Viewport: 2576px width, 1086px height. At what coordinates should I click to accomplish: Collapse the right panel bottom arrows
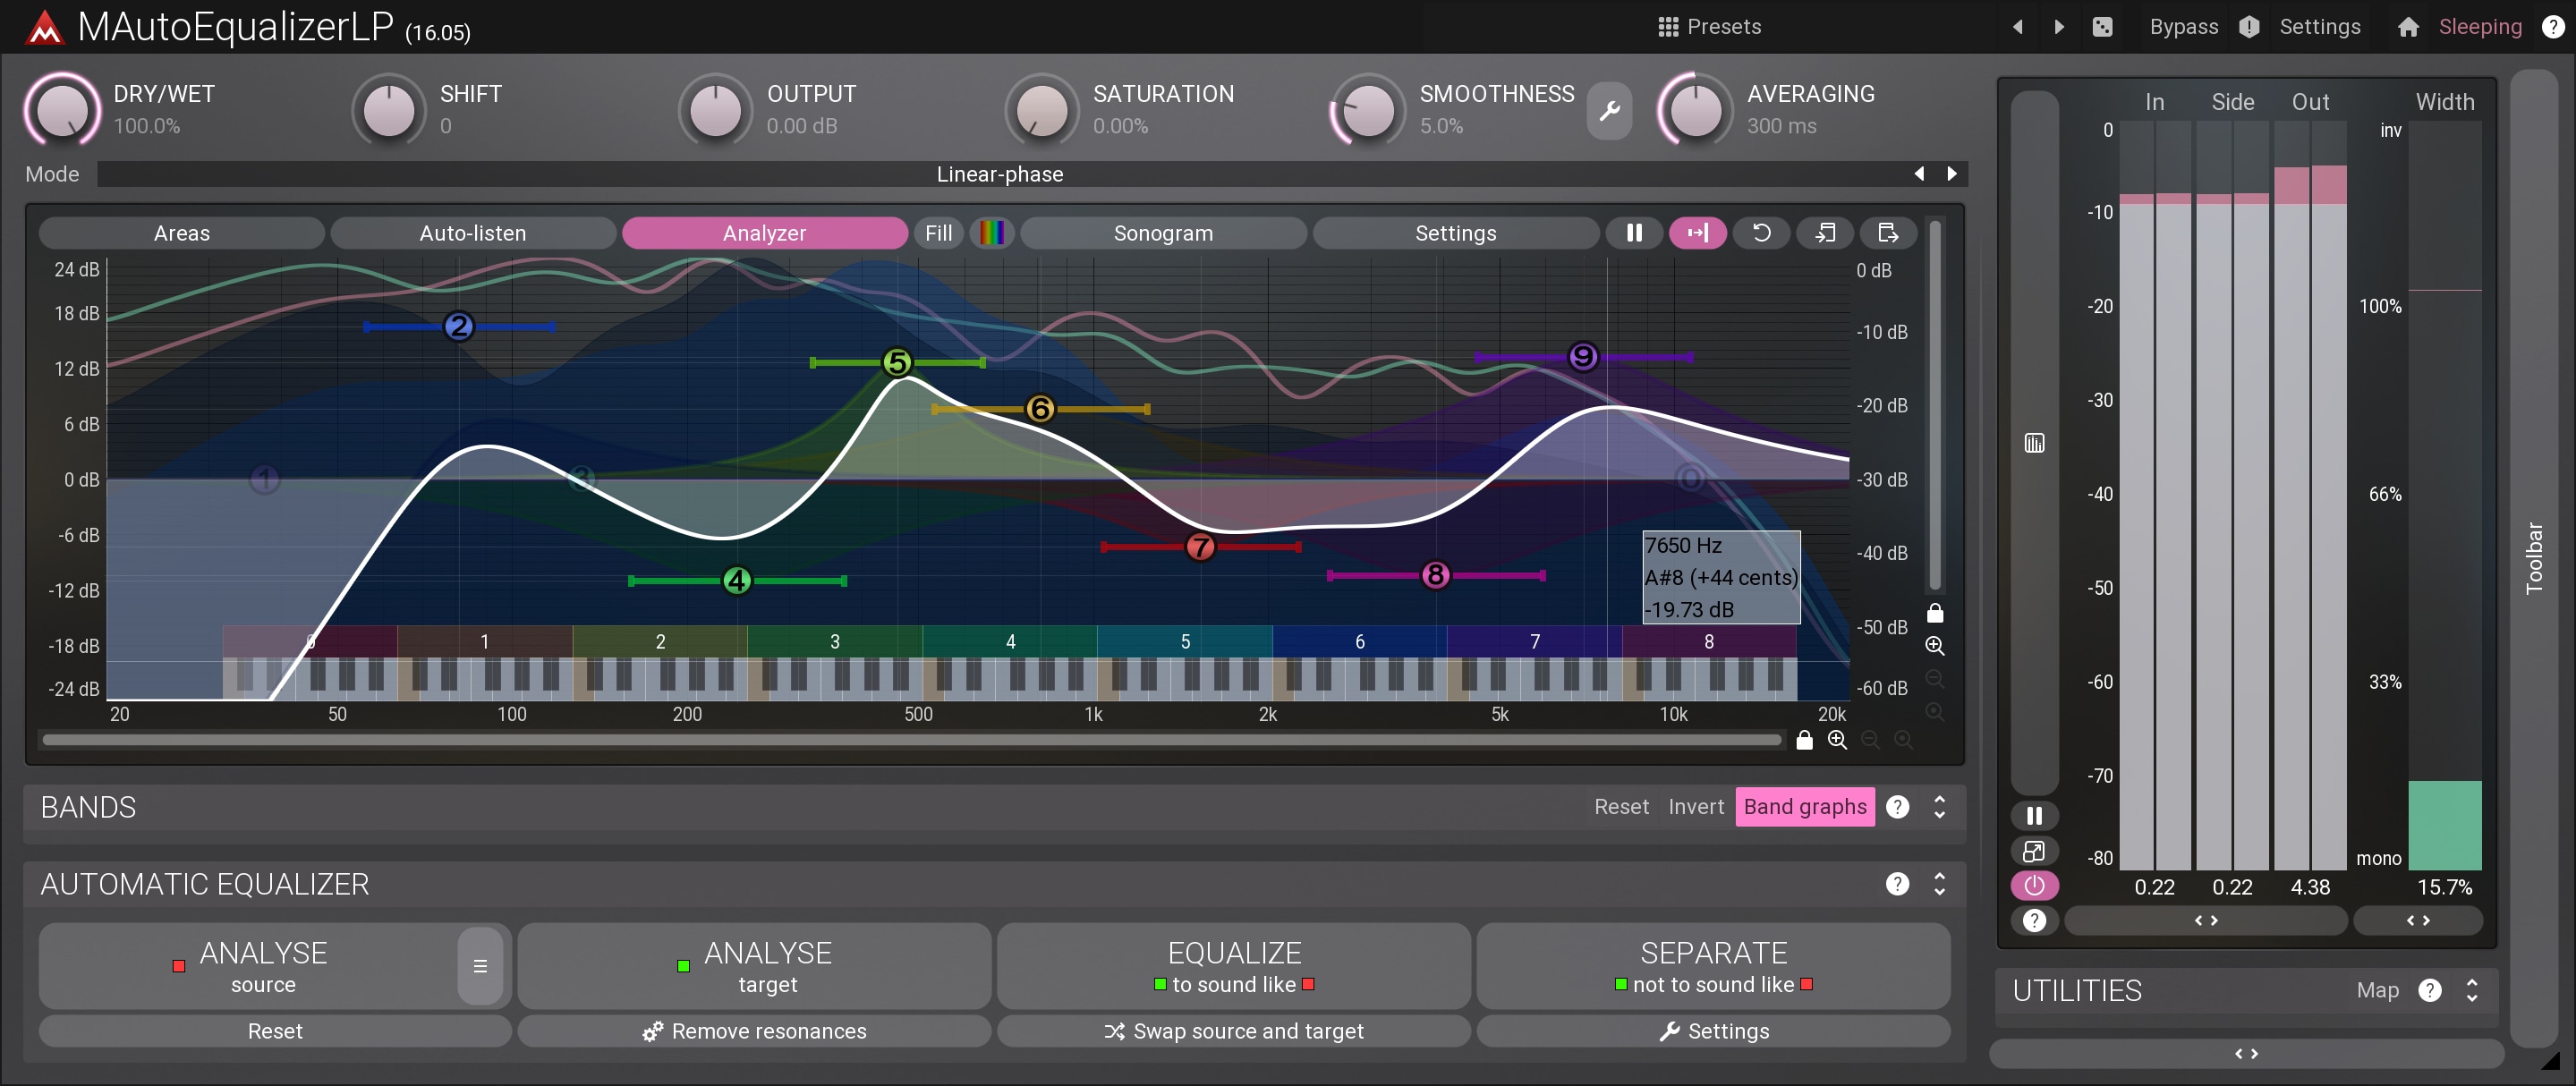coord(2246,1053)
